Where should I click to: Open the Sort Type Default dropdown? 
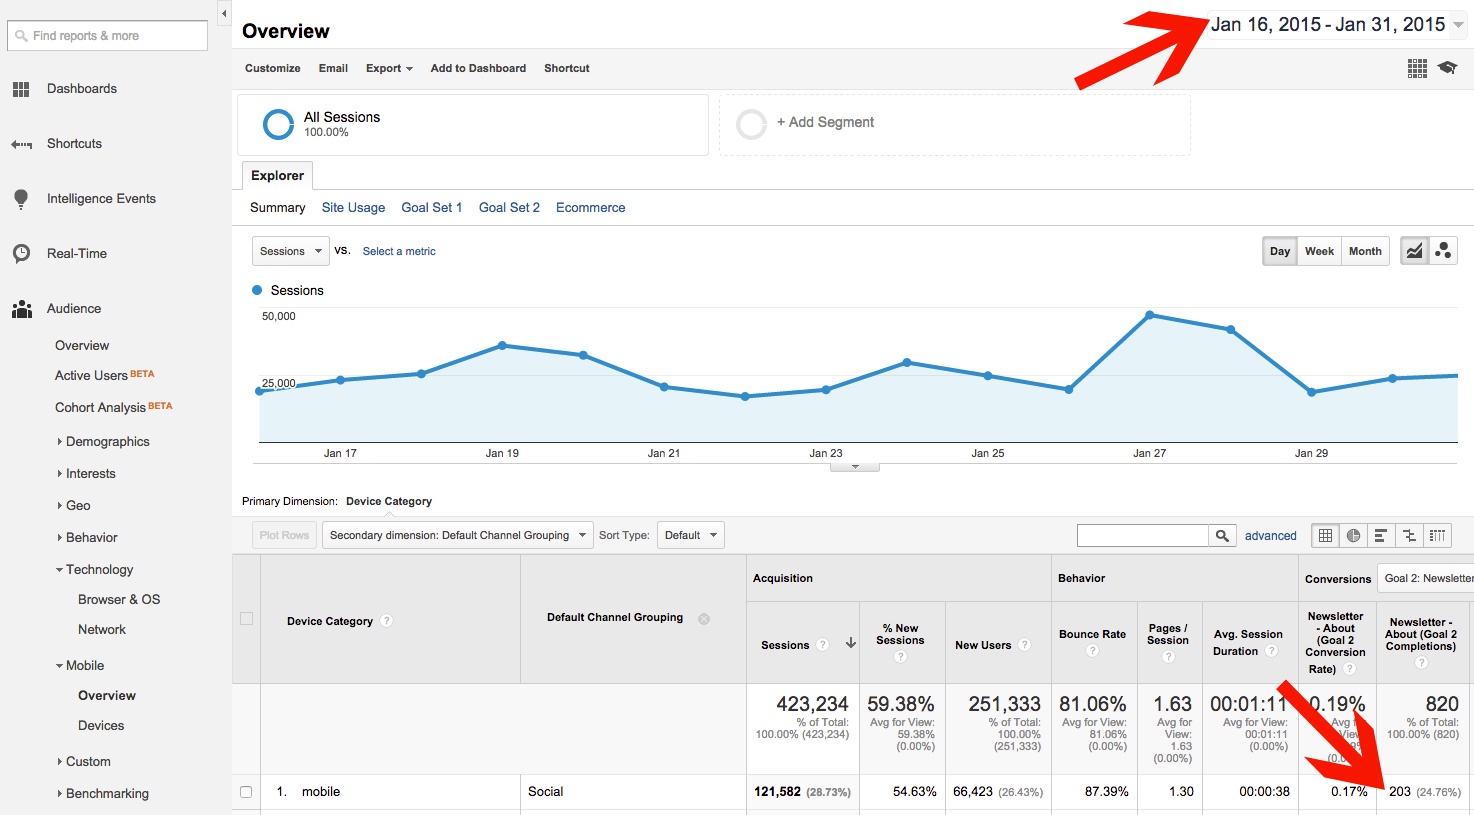click(690, 535)
